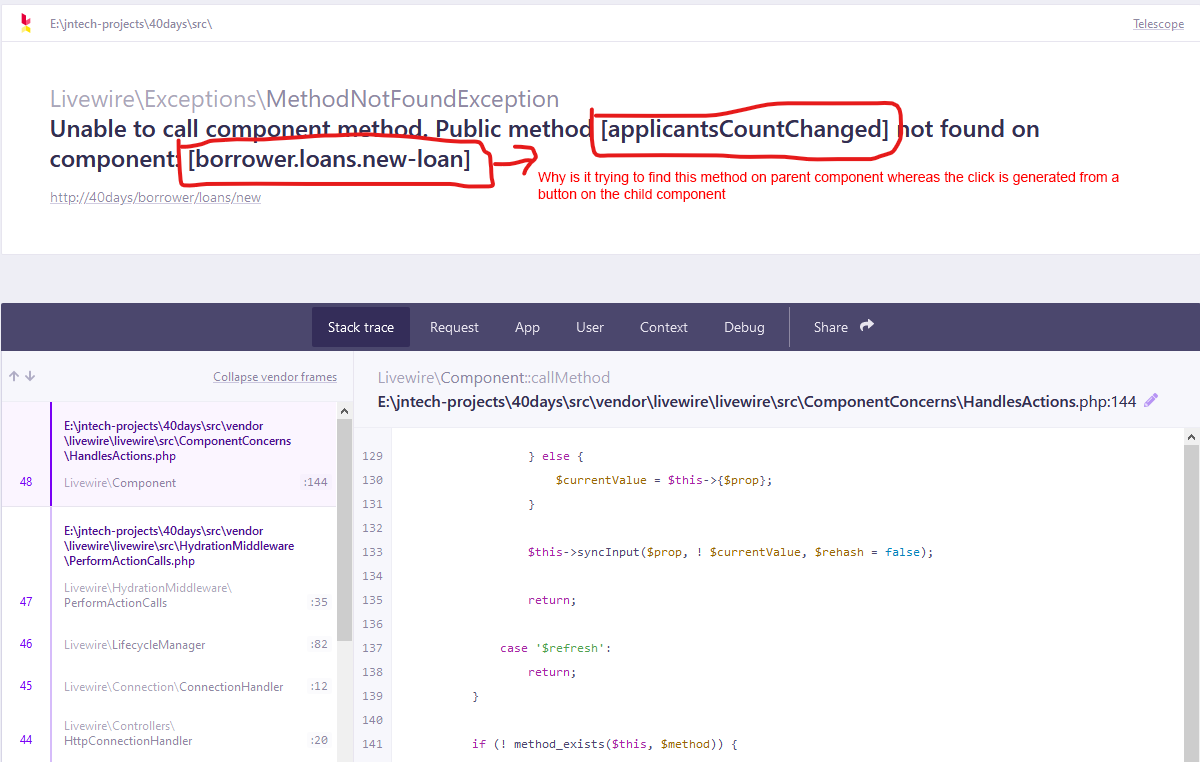
Task: Open the 40days/borrower/loans/new URL link
Action: 155,197
